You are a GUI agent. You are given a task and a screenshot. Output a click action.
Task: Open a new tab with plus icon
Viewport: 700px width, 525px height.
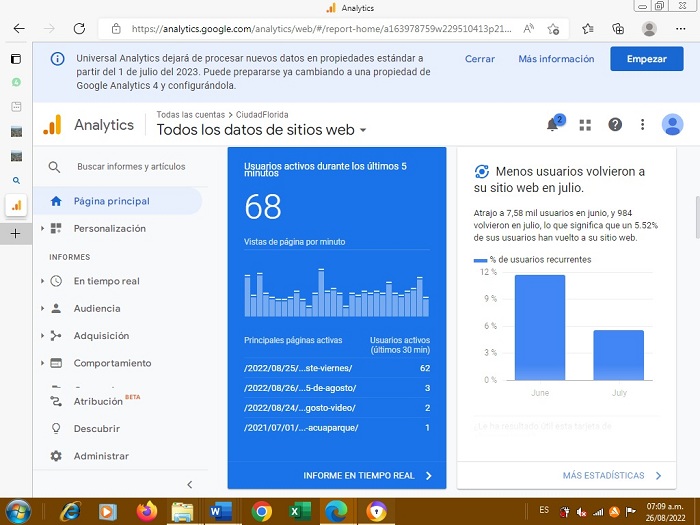[16, 233]
